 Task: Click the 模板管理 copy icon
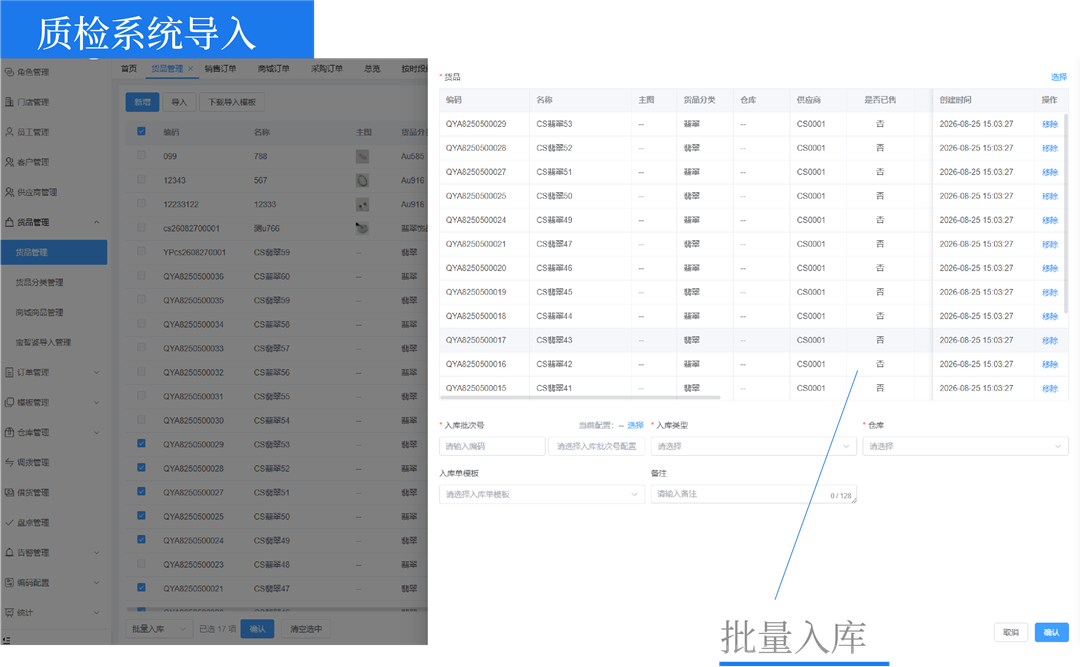(x=9, y=402)
